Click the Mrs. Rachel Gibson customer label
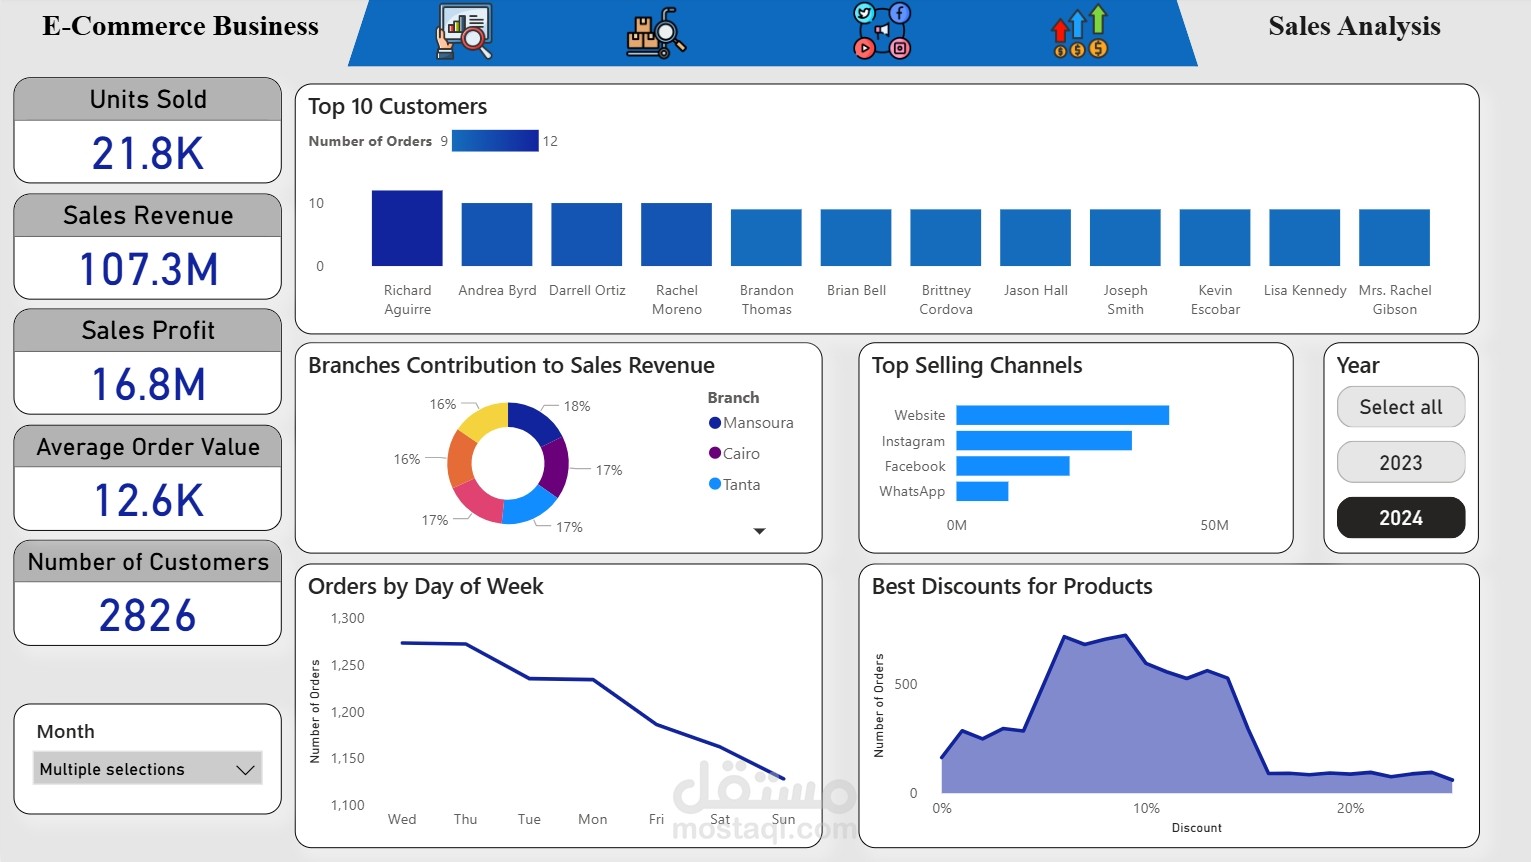The width and height of the screenshot is (1531, 862). pos(1395,300)
